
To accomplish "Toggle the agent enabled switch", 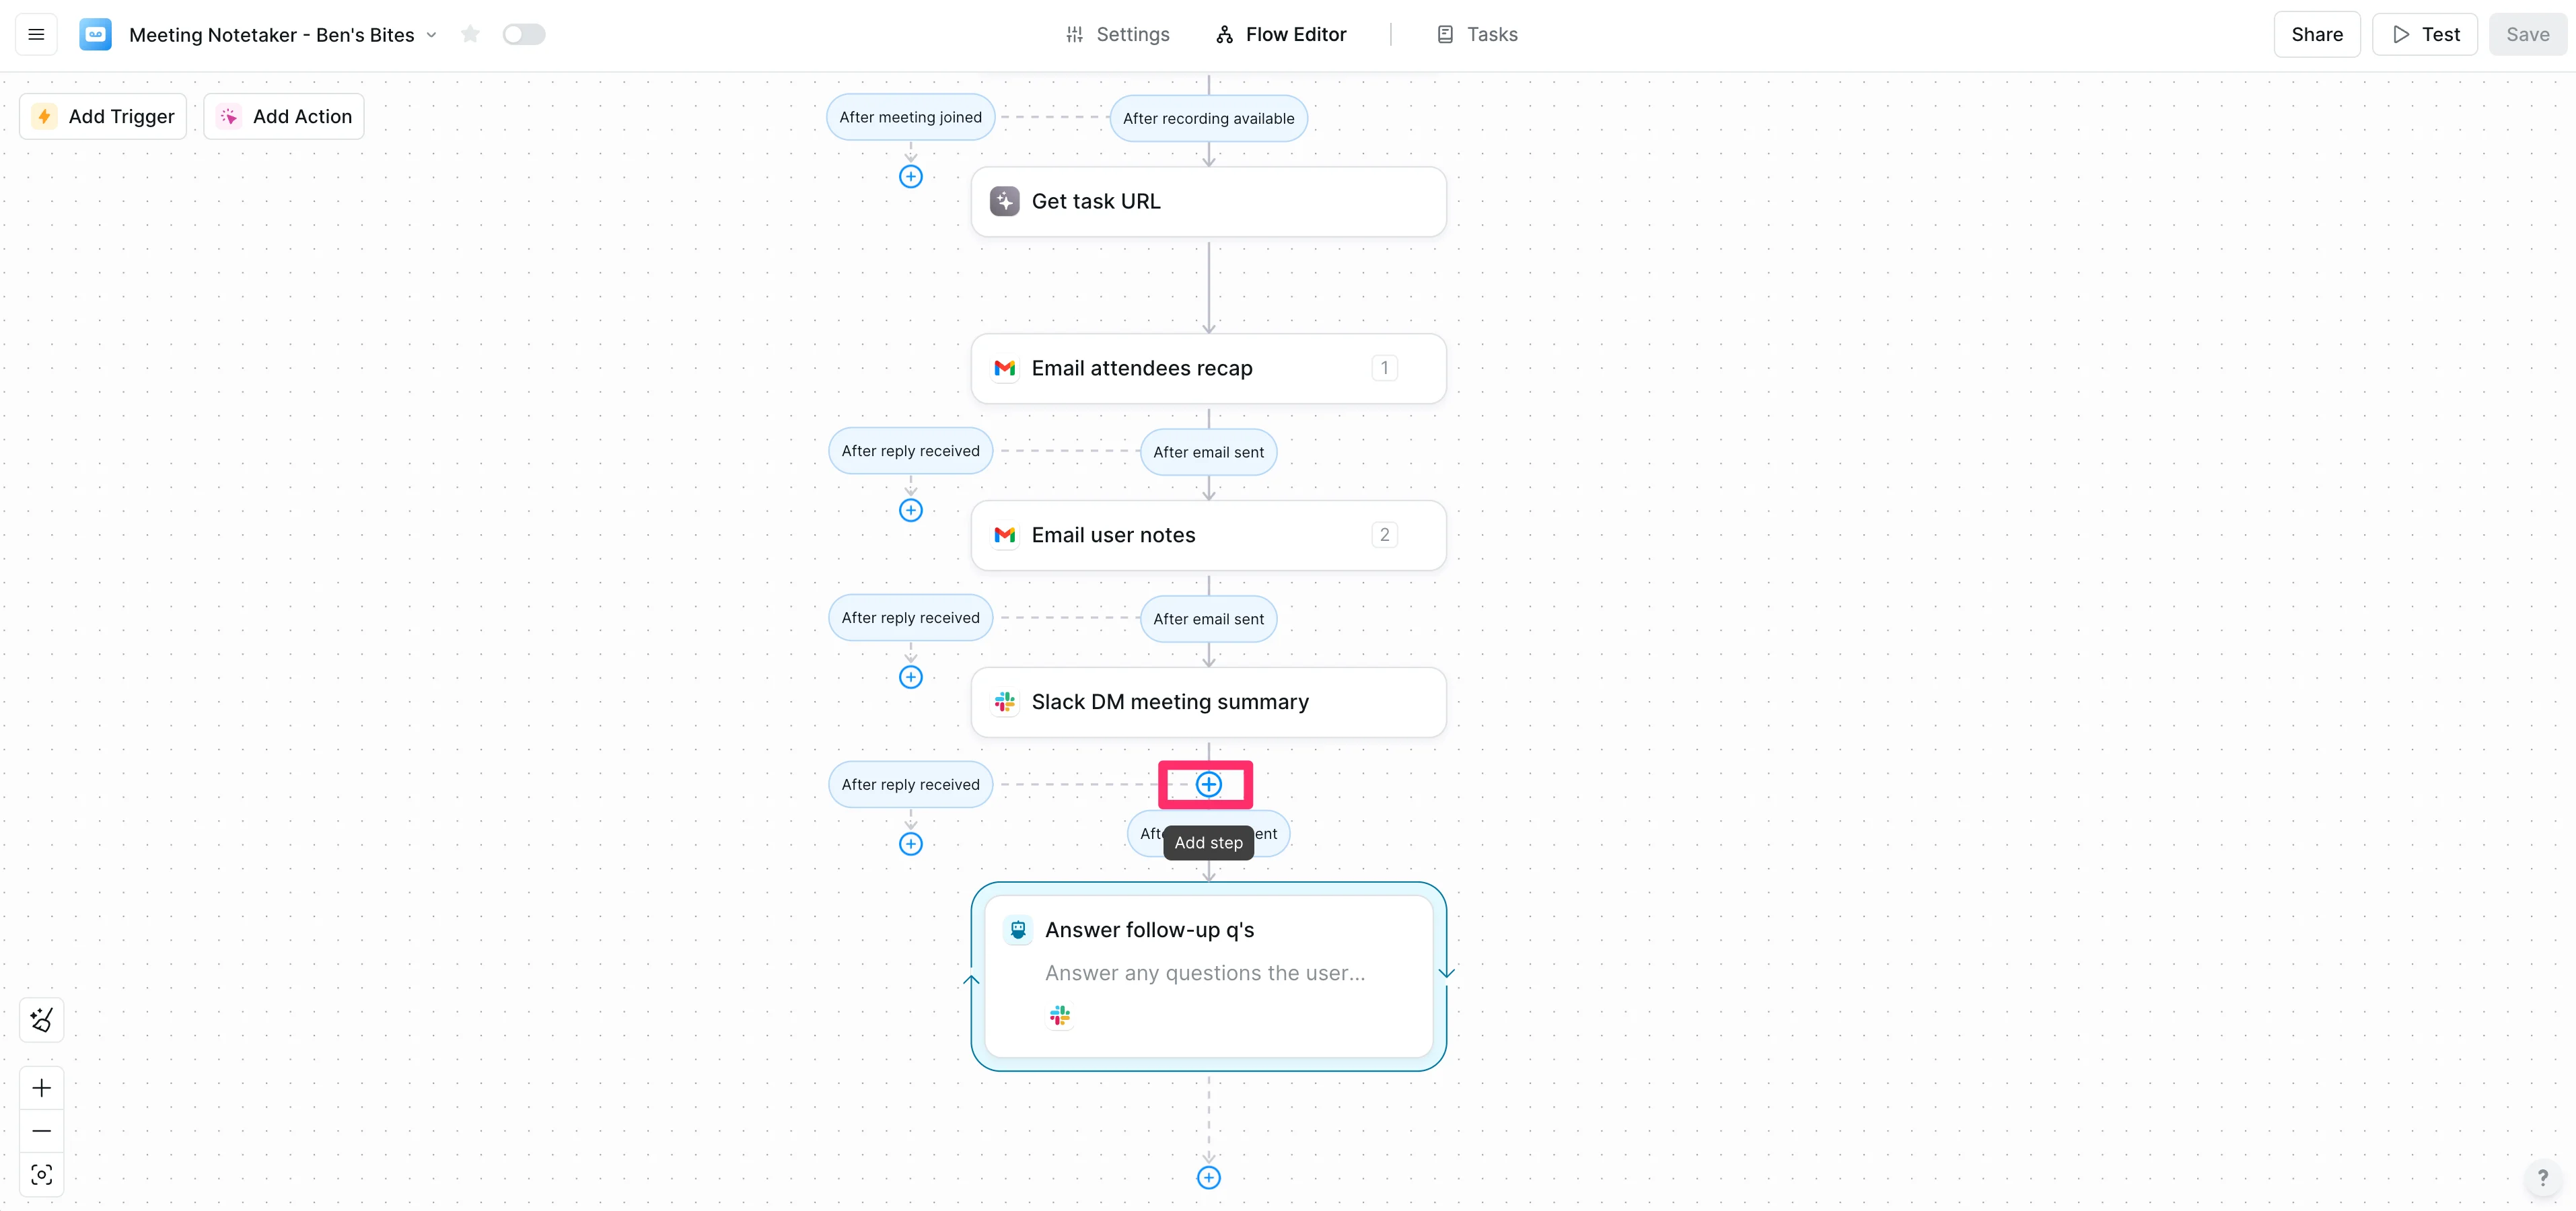I will (x=523, y=34).
